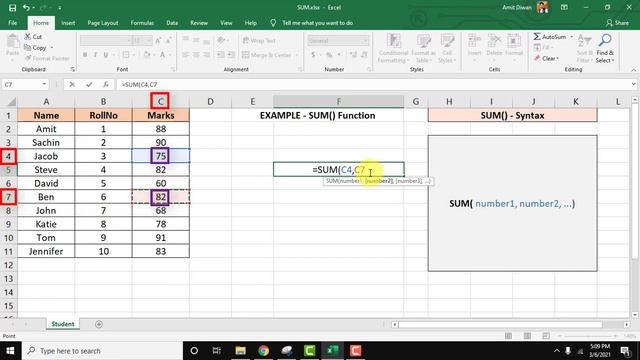Switch to the Insert tab
640x360 pixels.
pyautogui.click(x=68, y=23)
